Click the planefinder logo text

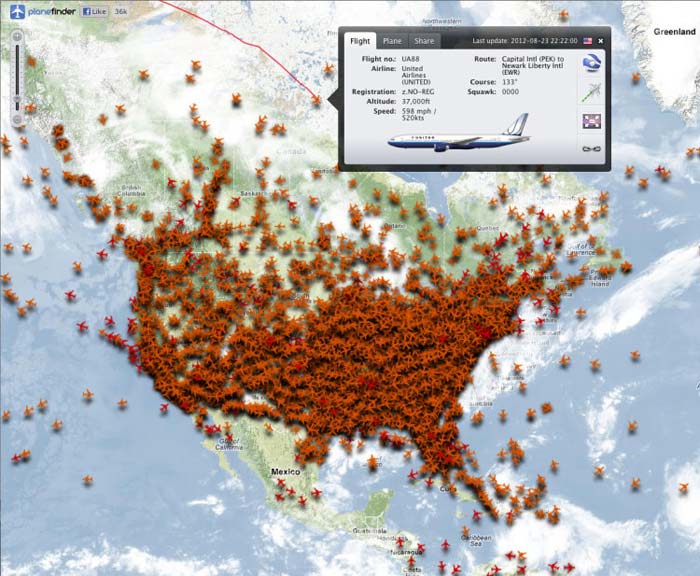[52, 12]
